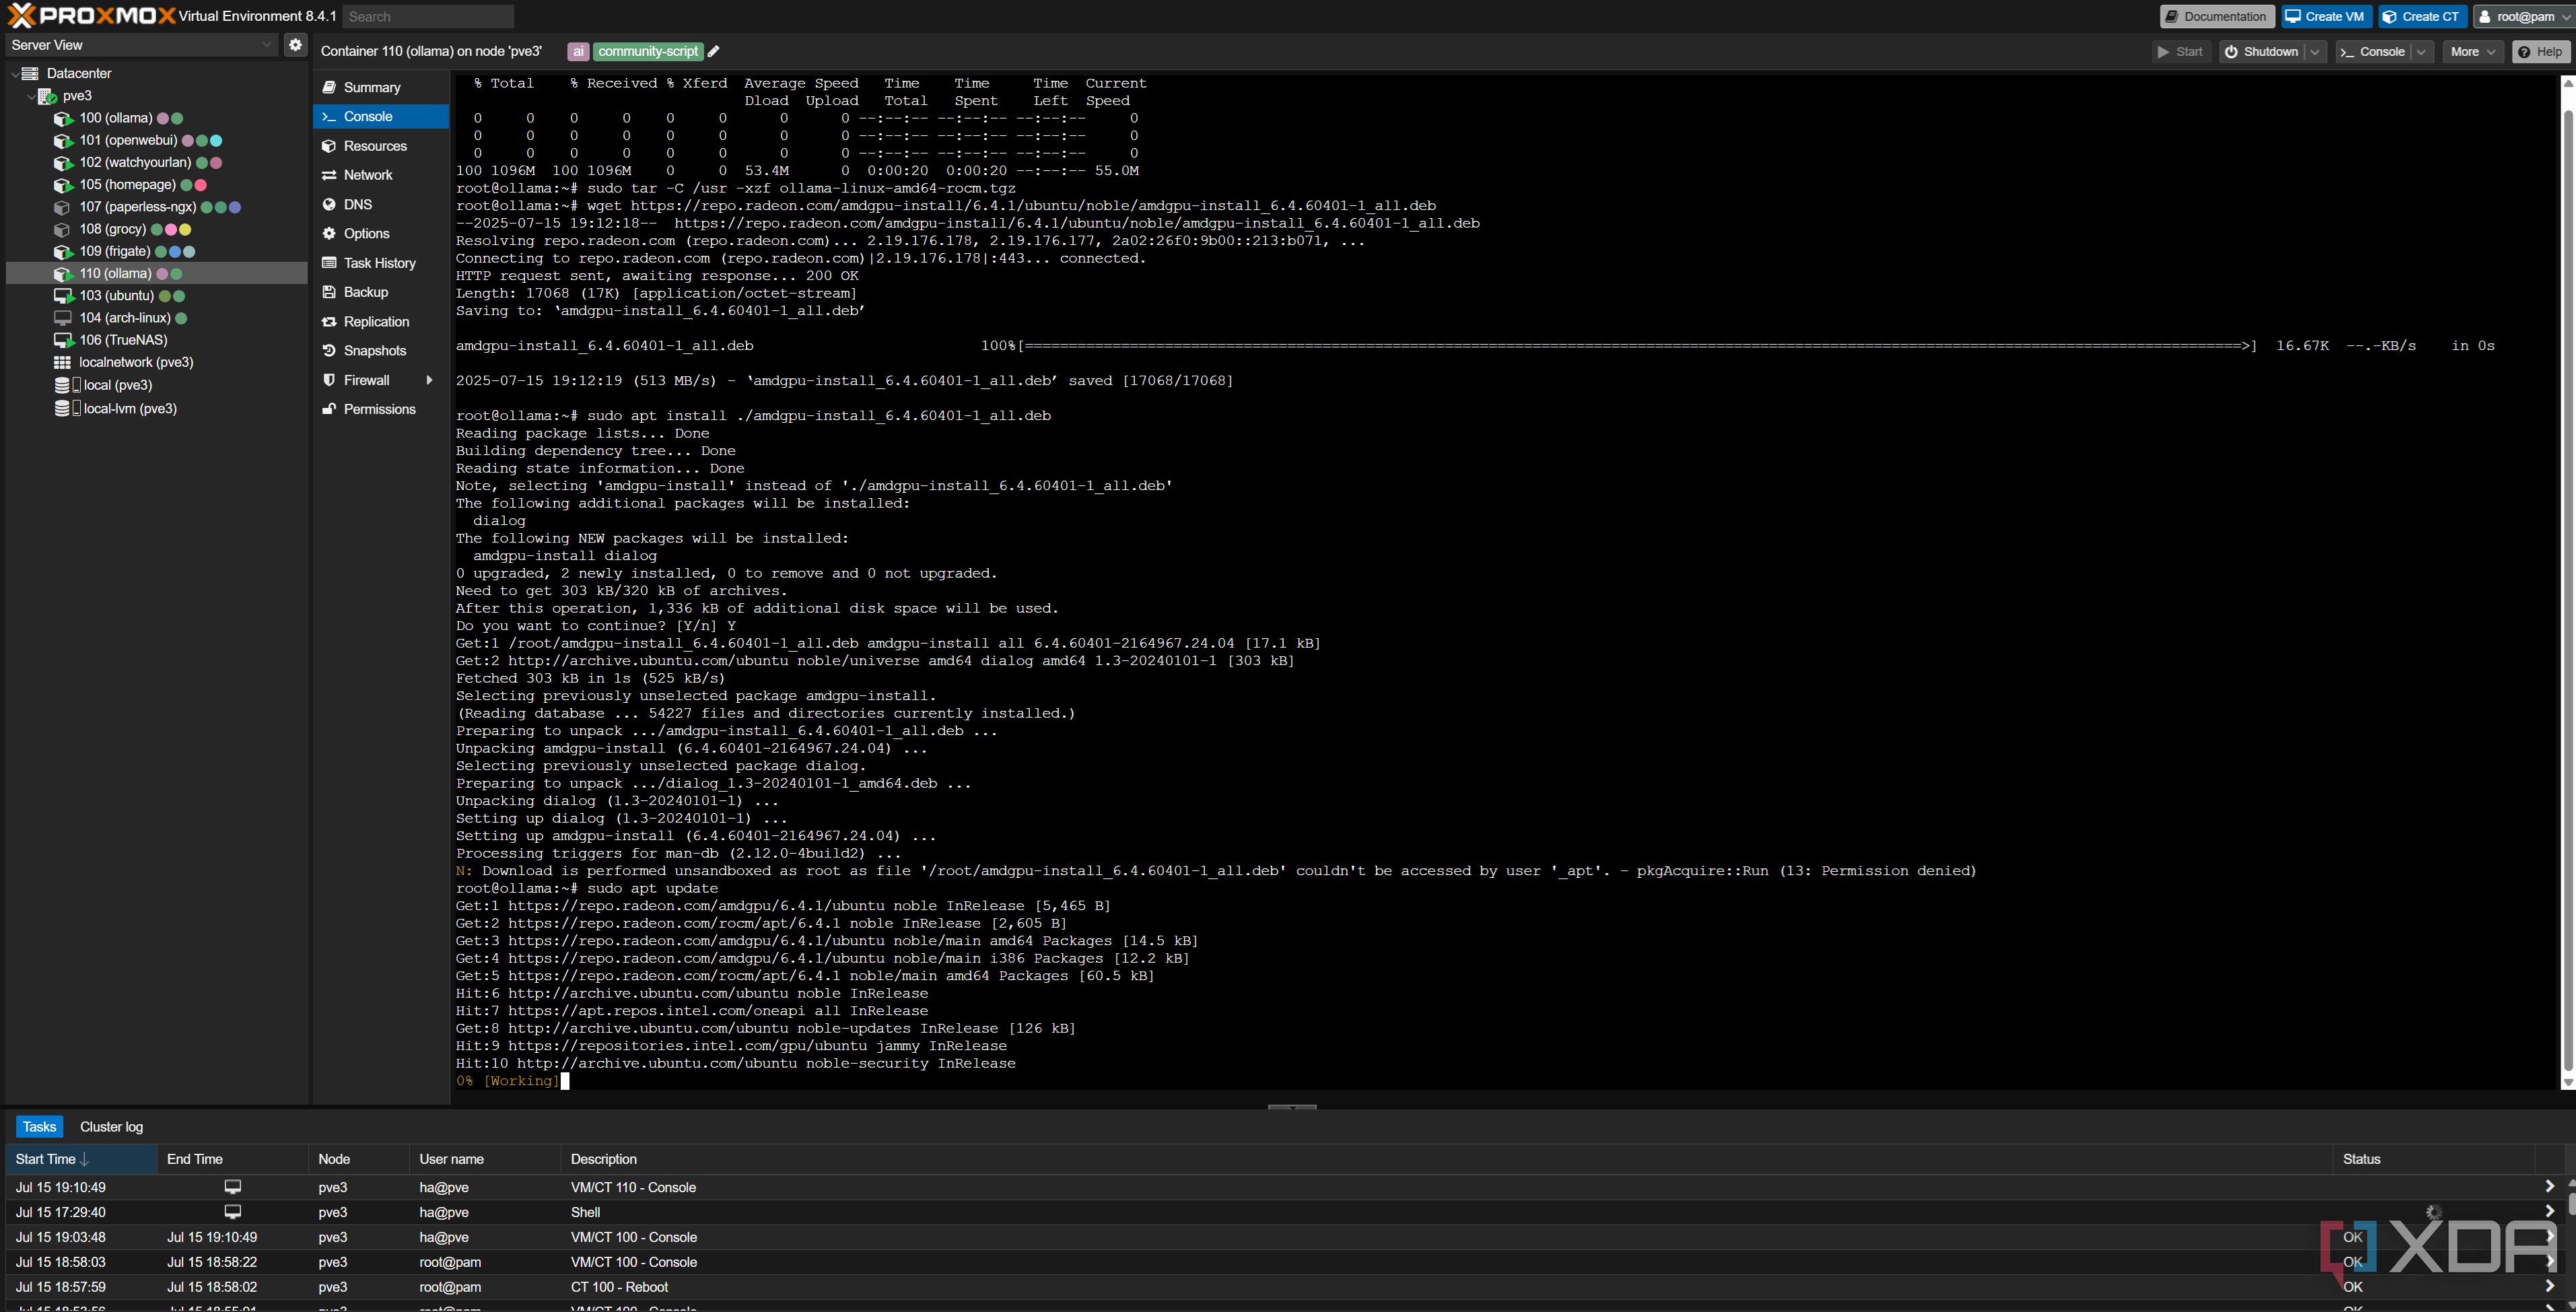Image resolution: width=2576 pixels, height=1312 pixels.
Task: Expand the Shutdown button dropdown arrow
Action: click(2315, 52)
